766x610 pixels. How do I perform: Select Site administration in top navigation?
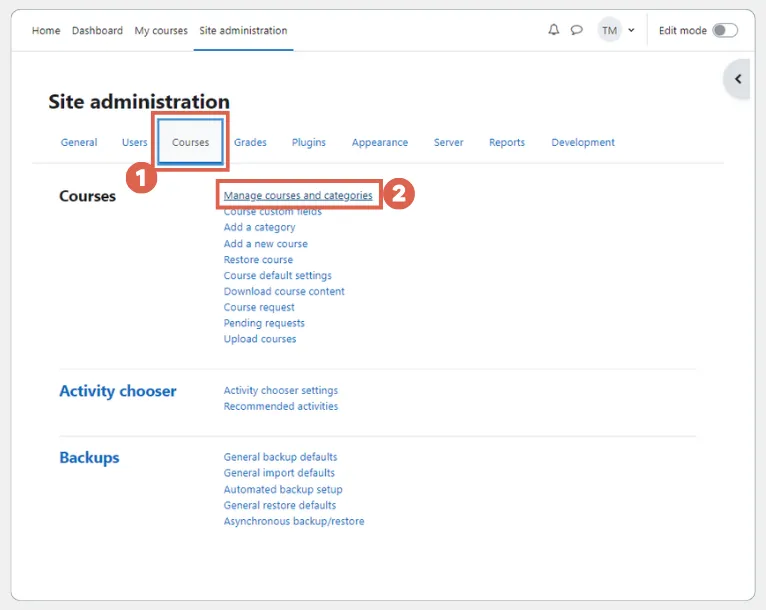(x=243, y=30)
